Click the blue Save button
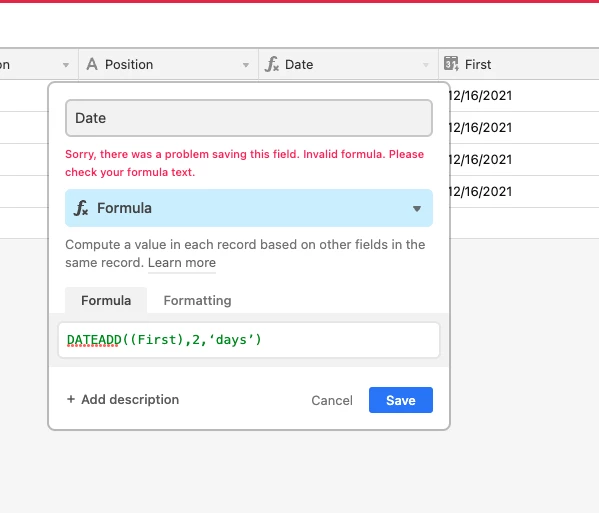This screenshot has width=599, height=513. (401, 400)
